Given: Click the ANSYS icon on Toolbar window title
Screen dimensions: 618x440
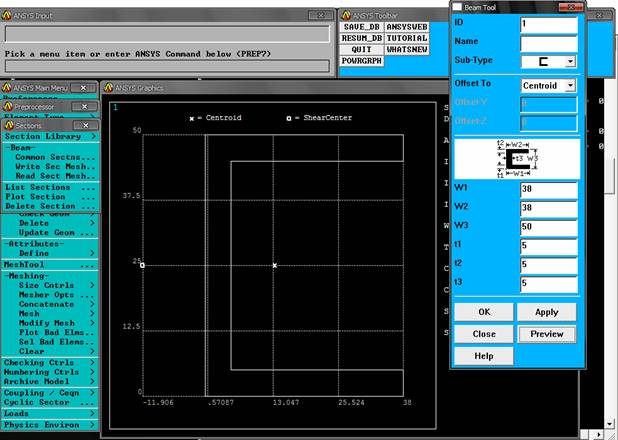Looking at the screenshot, I should click(346, 15).
